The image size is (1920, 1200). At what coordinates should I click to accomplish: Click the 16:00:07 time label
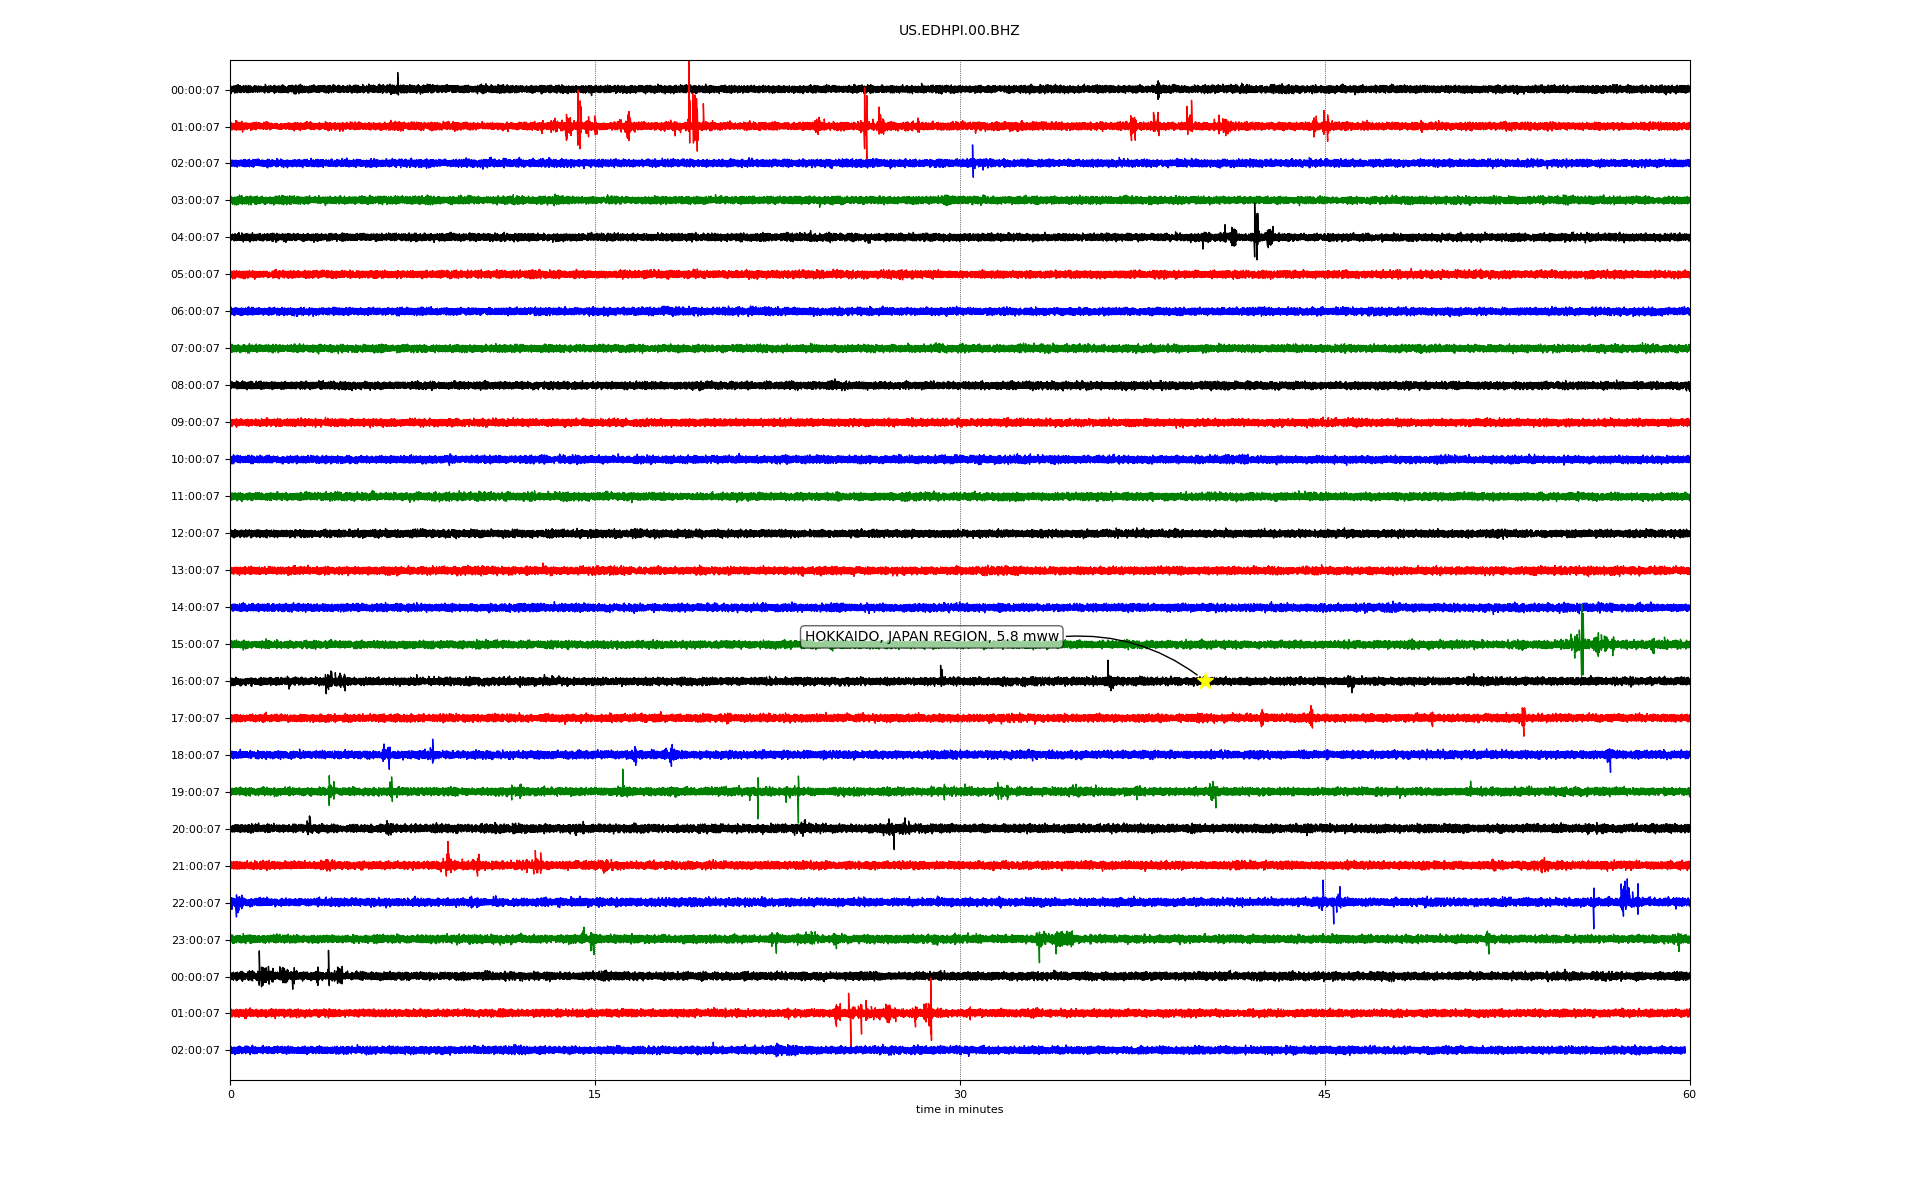(195, 682)
